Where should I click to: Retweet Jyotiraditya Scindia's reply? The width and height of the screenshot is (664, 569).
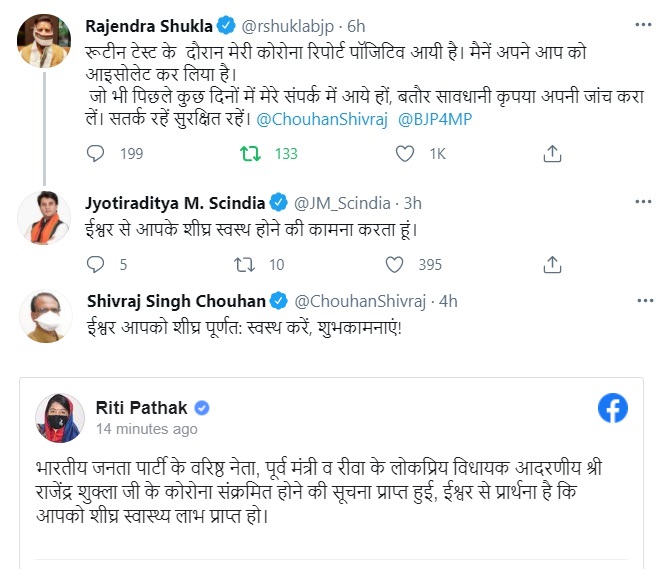(243, 265)
